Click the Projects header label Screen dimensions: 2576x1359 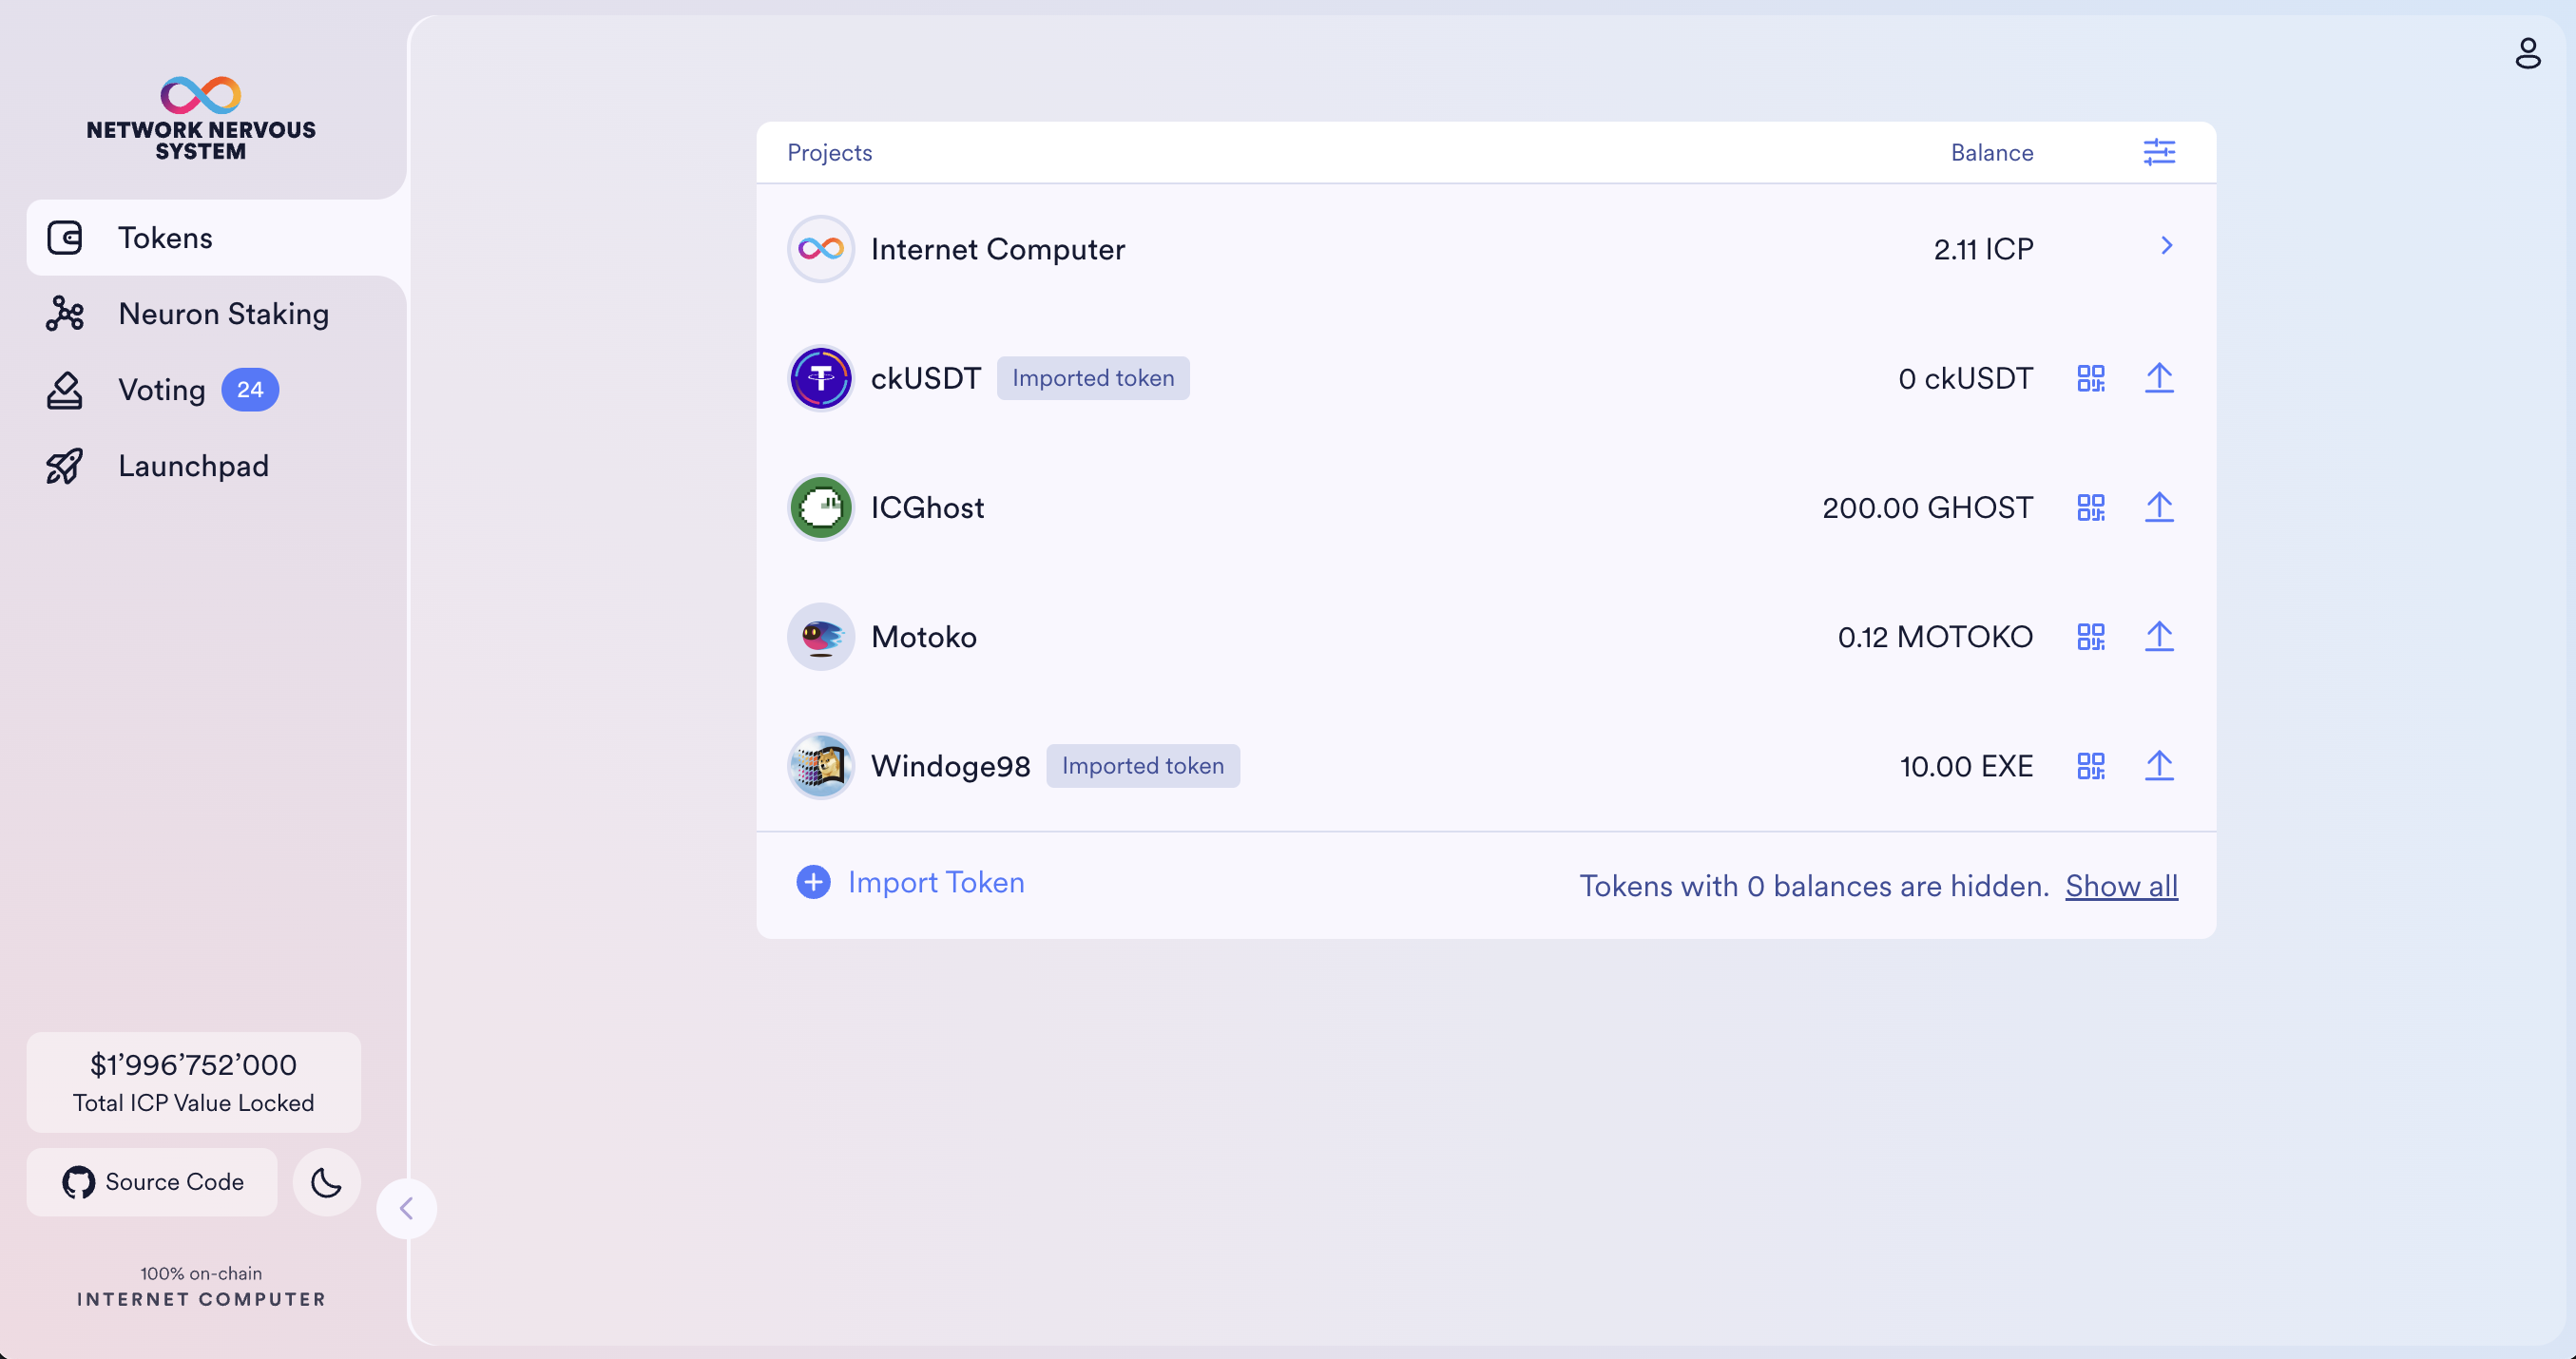pyautogui.click(x=829, y=152)
